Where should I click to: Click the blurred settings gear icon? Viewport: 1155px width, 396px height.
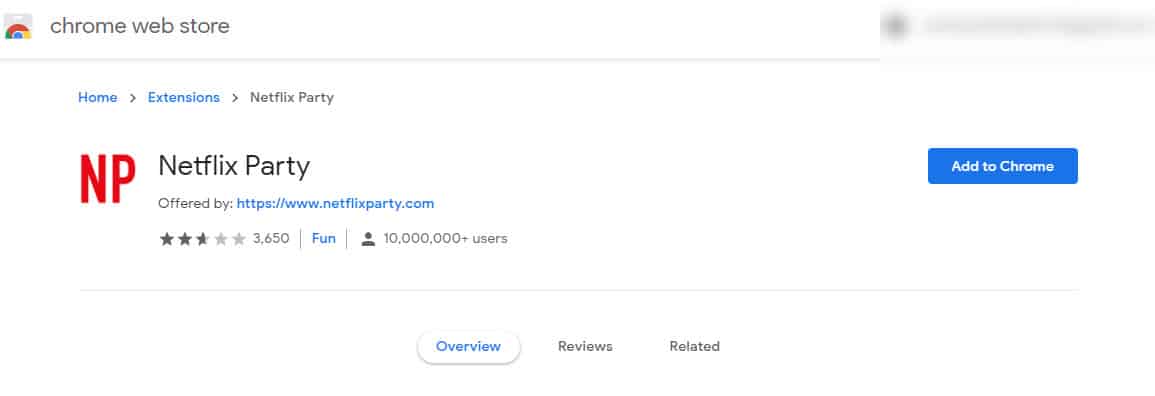point(896,26)
